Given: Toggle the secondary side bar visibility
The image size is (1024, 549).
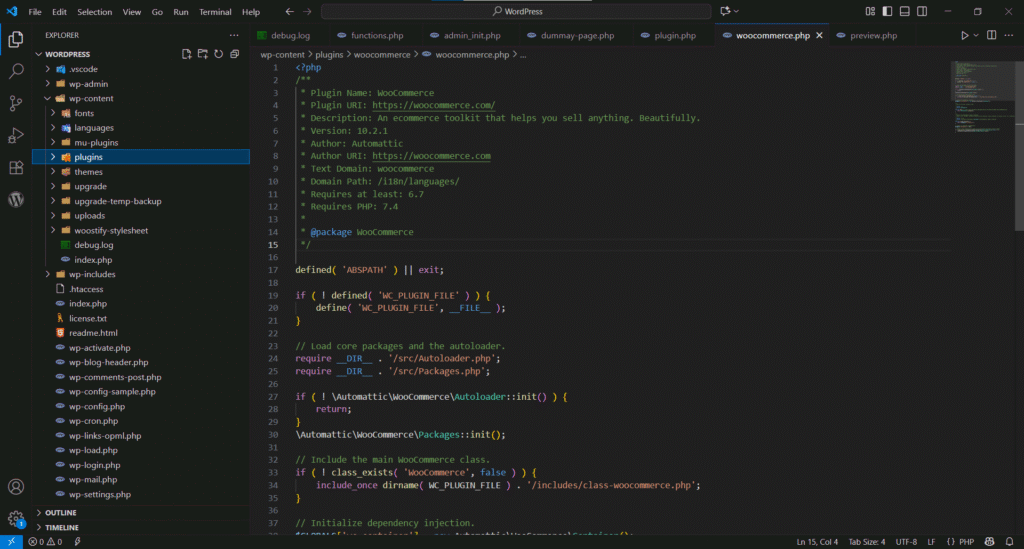Looking at the screenshot, I should (x=922, y=12).
